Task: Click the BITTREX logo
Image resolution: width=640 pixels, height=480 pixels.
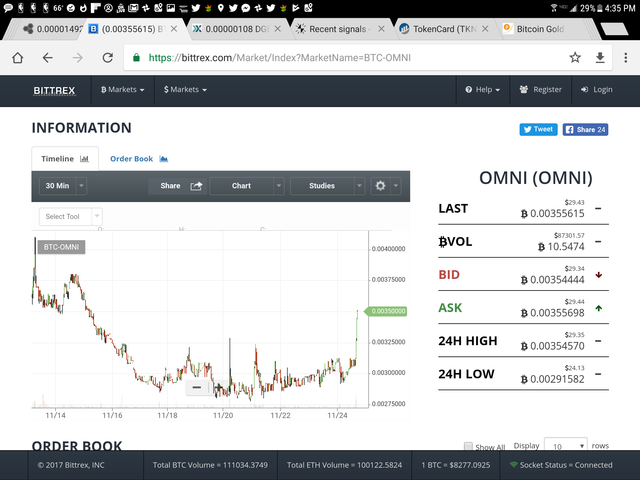Action: point(54,91)
